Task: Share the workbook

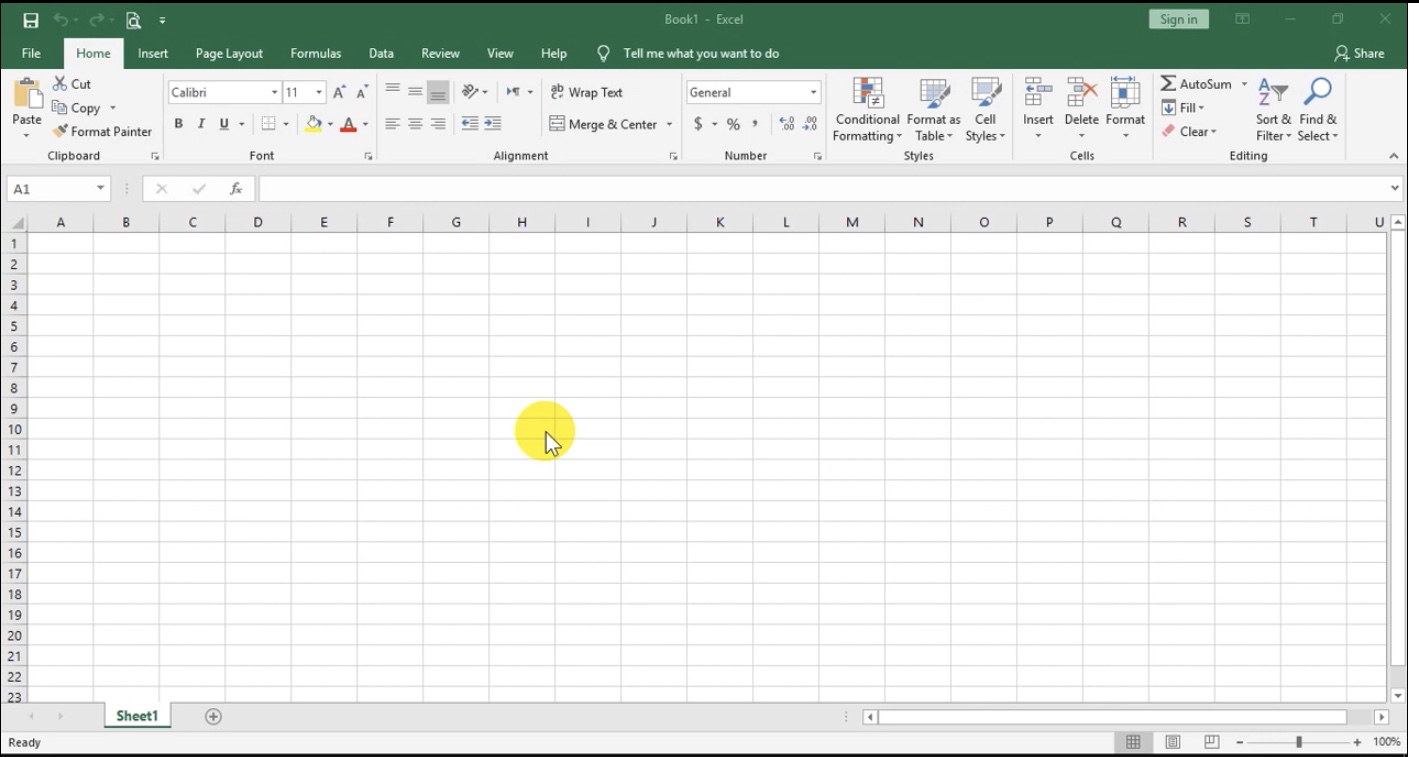Action: pyautogui.click(x=1359, y=53)
